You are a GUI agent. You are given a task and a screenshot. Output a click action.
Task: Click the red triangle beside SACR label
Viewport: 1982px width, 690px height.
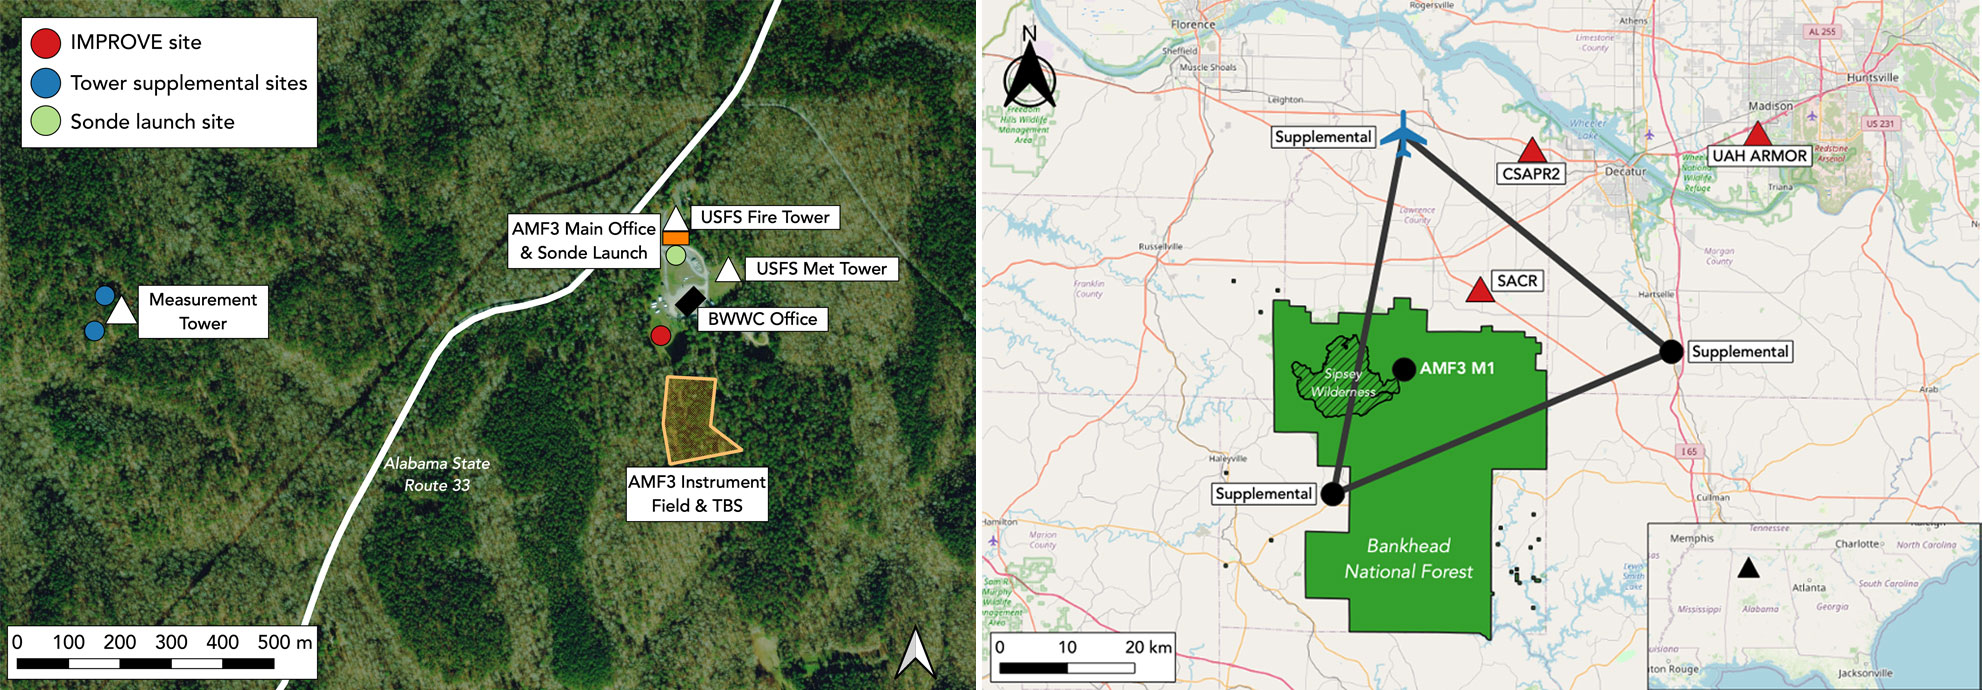coord(1479,290)
